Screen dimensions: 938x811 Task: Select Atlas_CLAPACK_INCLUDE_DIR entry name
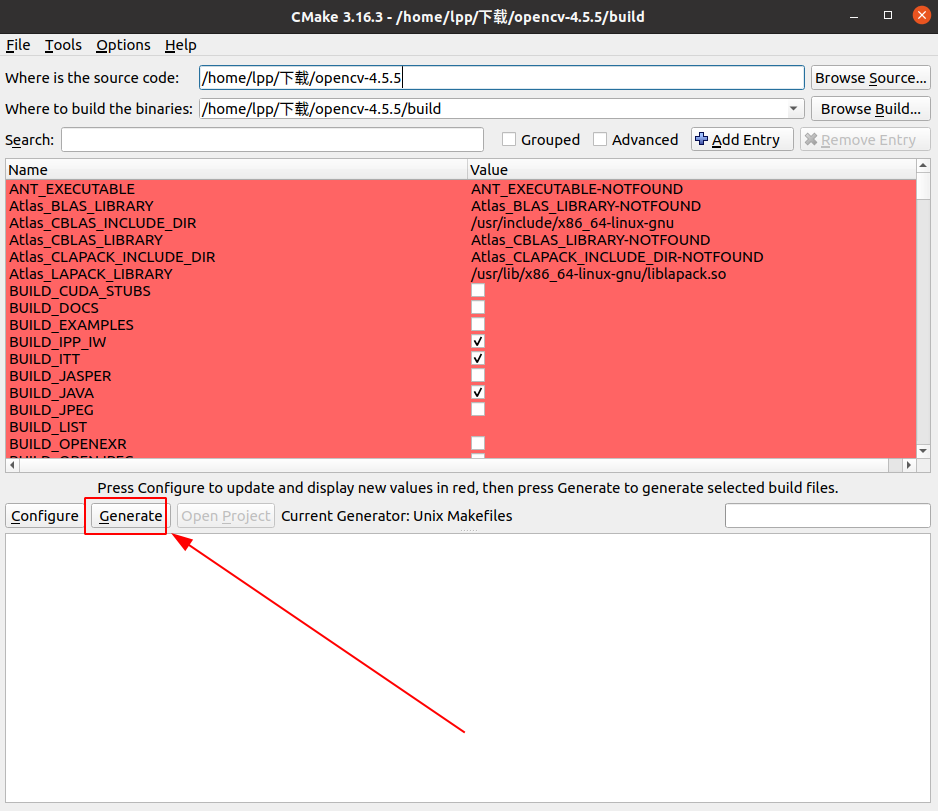click(112, 257)
